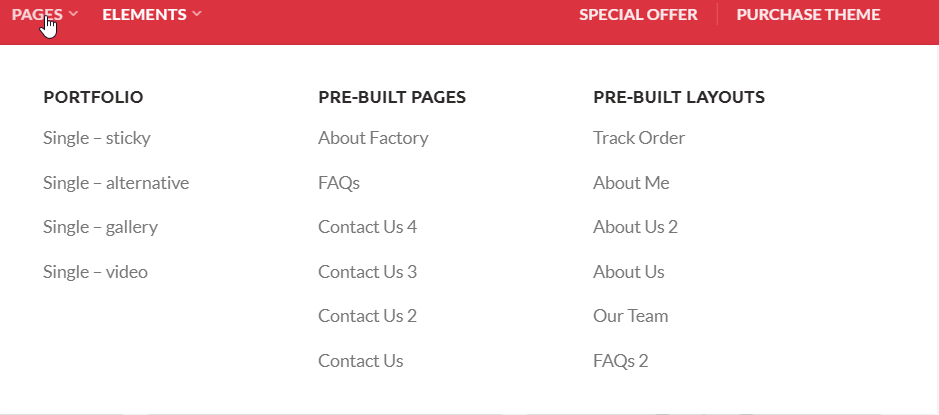Go to Single – gallery page
The width and height of the screenshot is (939, 415).
pyautogui.click(x=100, y=227)
